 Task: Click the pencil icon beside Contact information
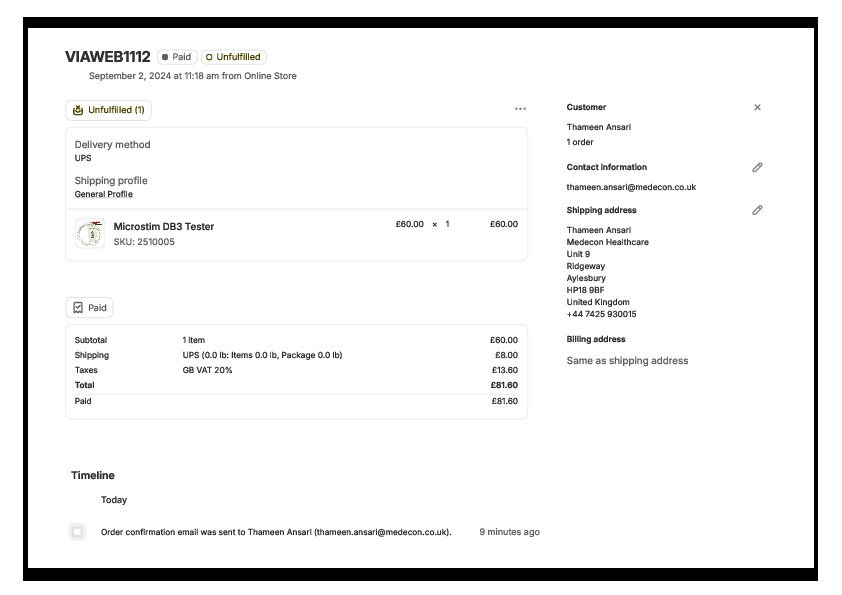(757, 168)
